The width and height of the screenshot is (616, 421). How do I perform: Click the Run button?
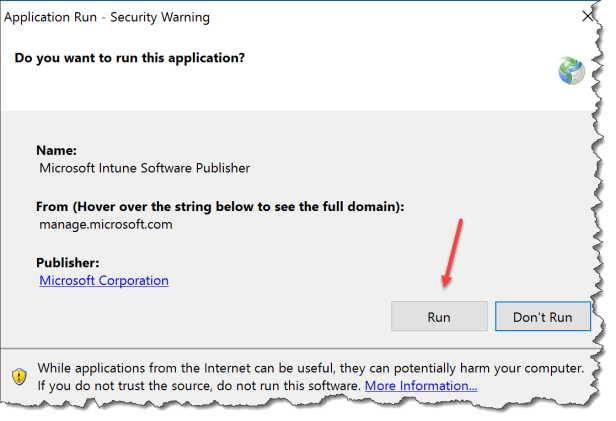[x=439, y=317]
